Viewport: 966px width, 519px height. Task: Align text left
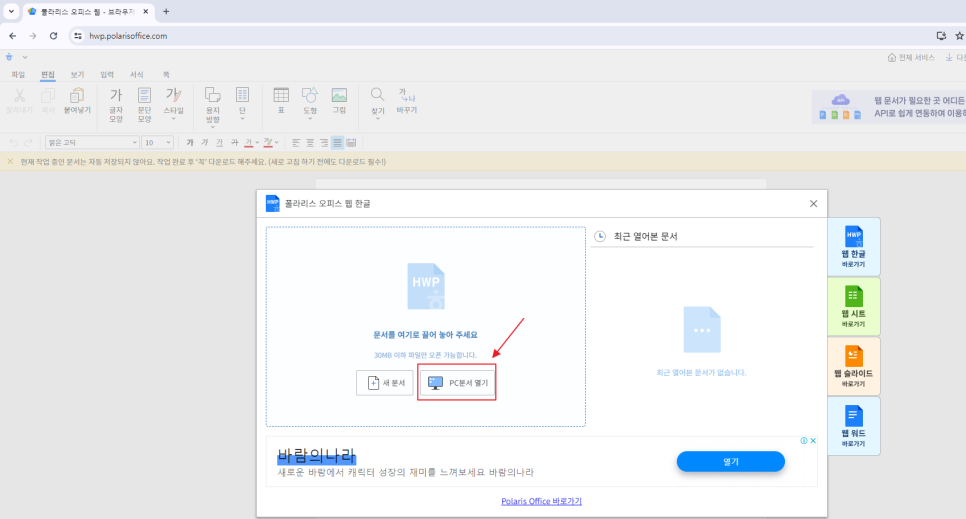tap(296, 142)
